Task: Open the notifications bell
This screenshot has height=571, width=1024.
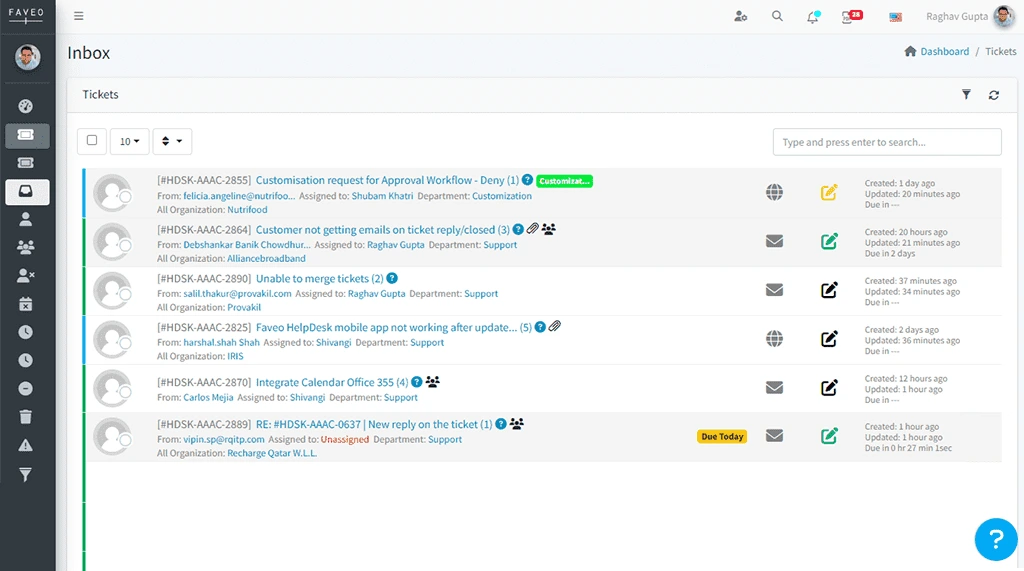Action: pos(812,17)
